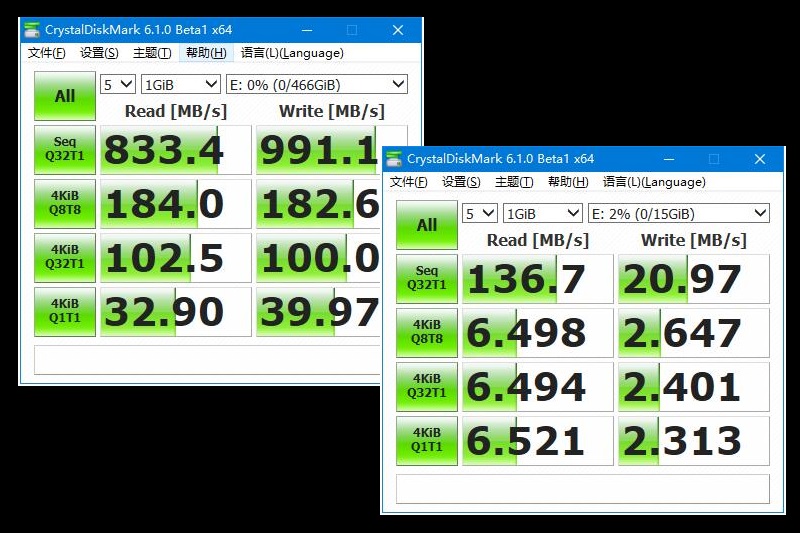The width and height of the screenshot is (800, 533).
Task: Start the 4KiB Q1T1 test in the left window
Action: point(65,312)
